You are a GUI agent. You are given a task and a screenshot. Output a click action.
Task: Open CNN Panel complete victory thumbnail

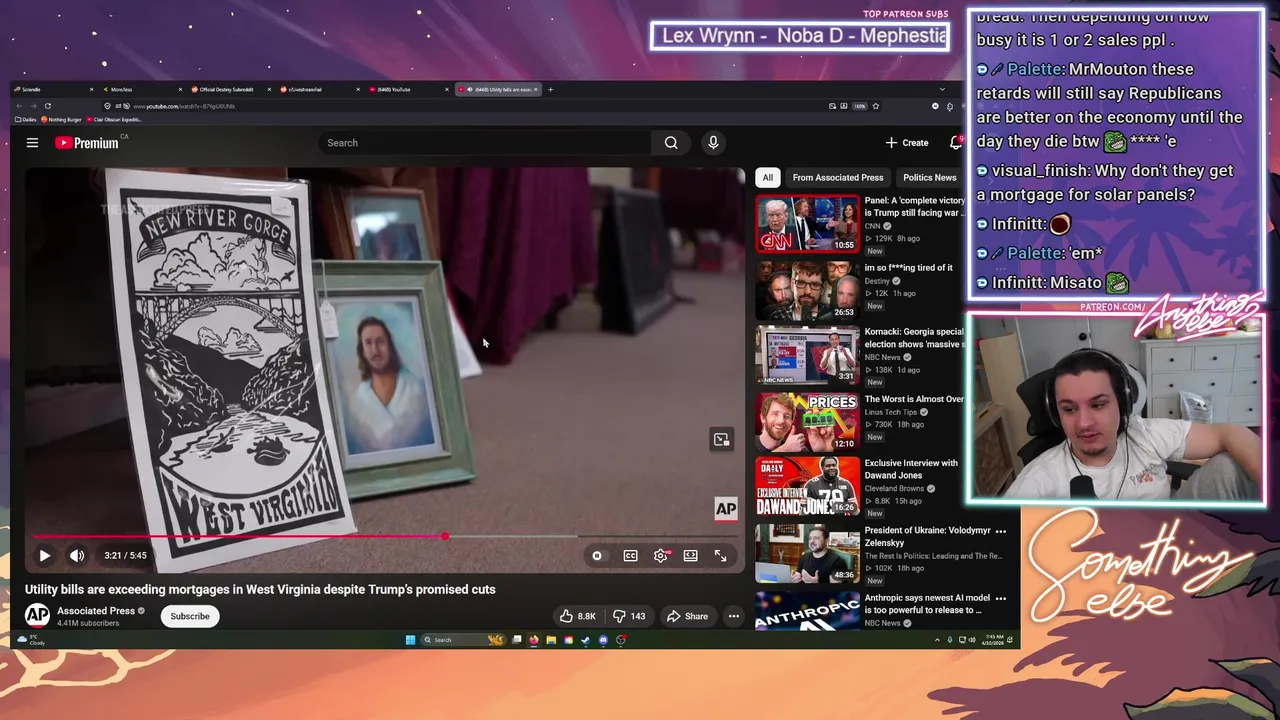click(x=807, y=223)
